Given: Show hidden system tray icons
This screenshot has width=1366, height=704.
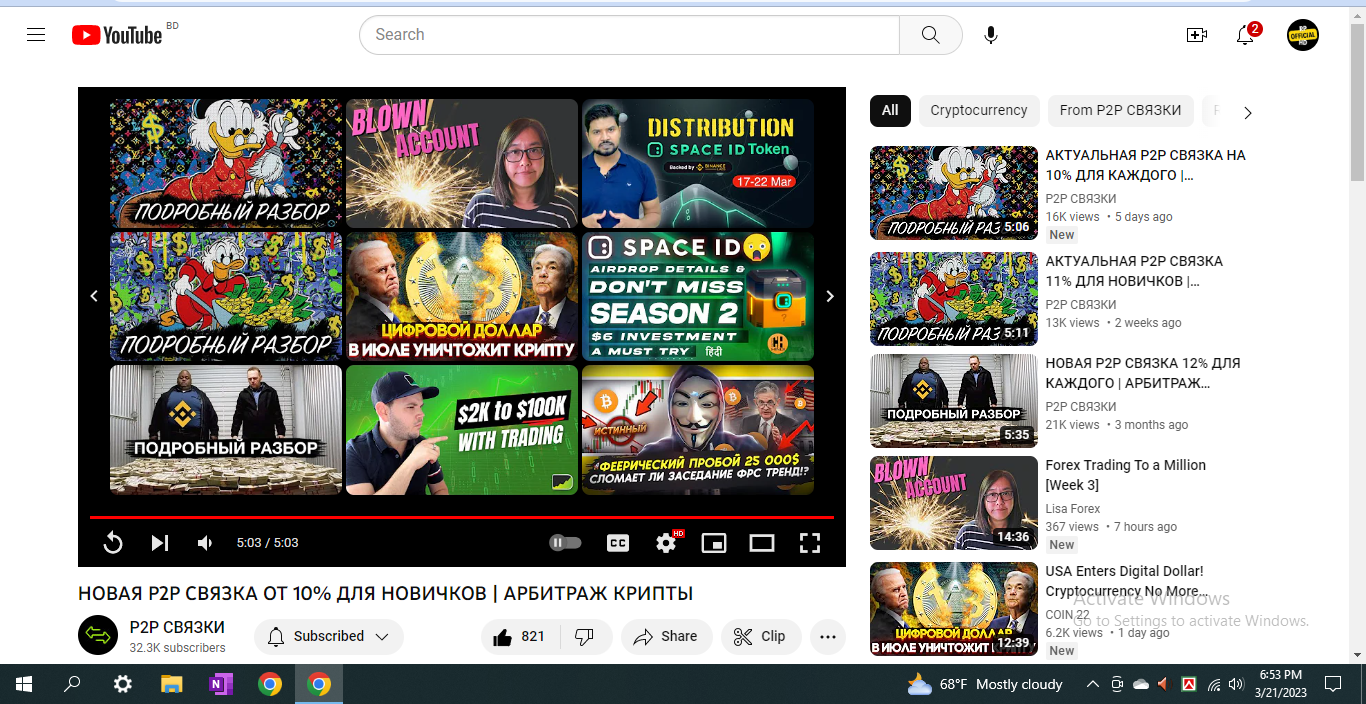Looking at the screenshot, I should tap(1092, 685).
